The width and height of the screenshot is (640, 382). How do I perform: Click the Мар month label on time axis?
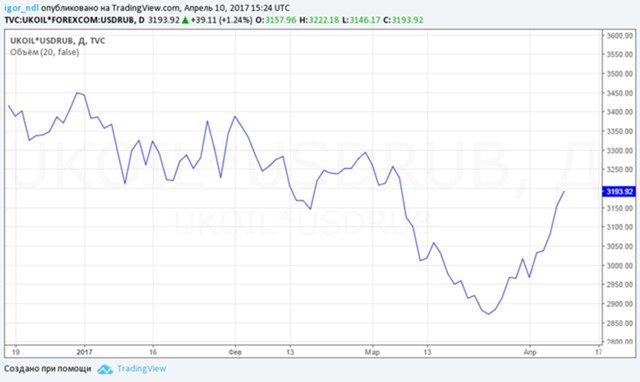372,352
